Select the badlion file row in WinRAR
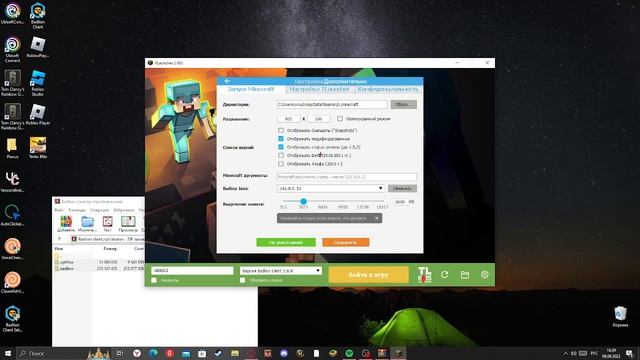Viewport: 640px width, 360px height. click(99, 269)
